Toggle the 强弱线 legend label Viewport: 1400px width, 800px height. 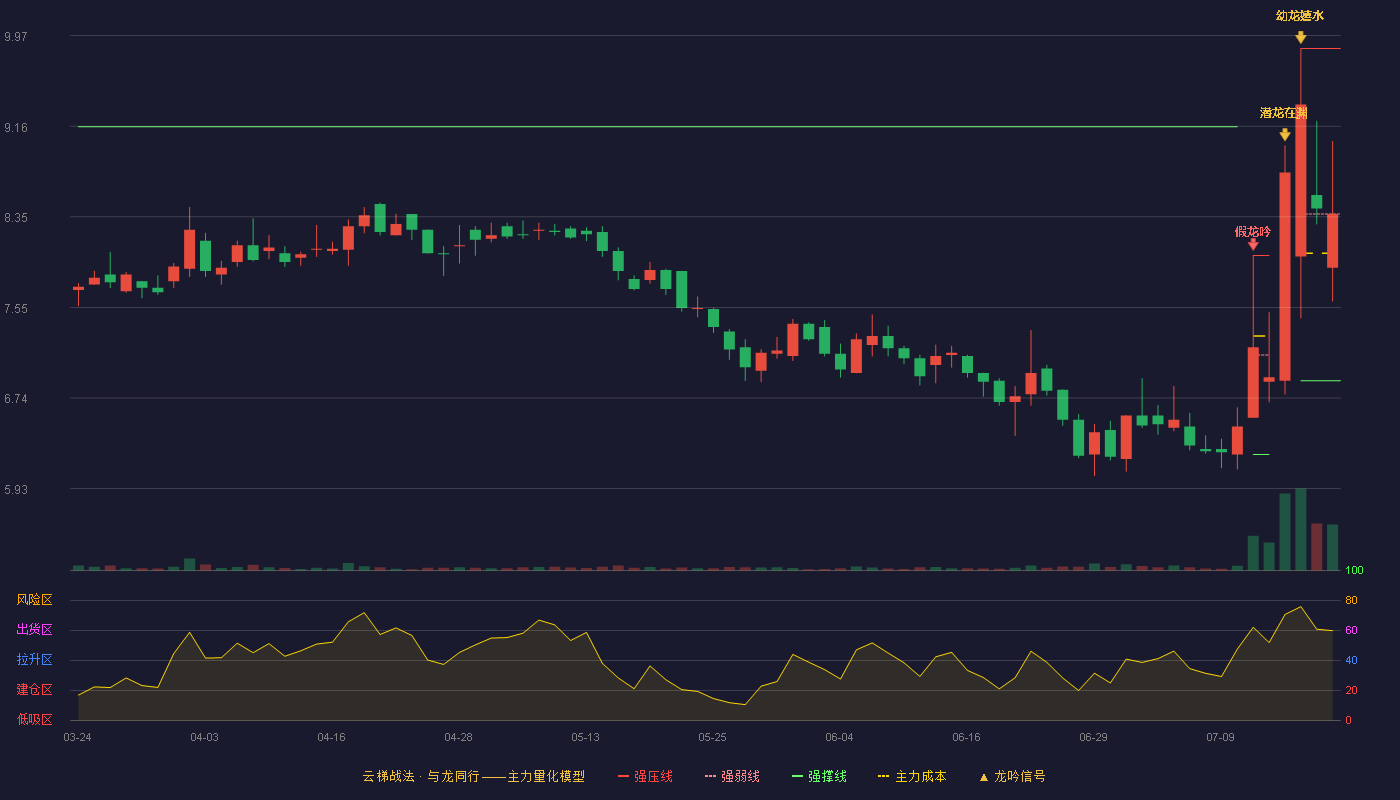click(x=740, y=777)
